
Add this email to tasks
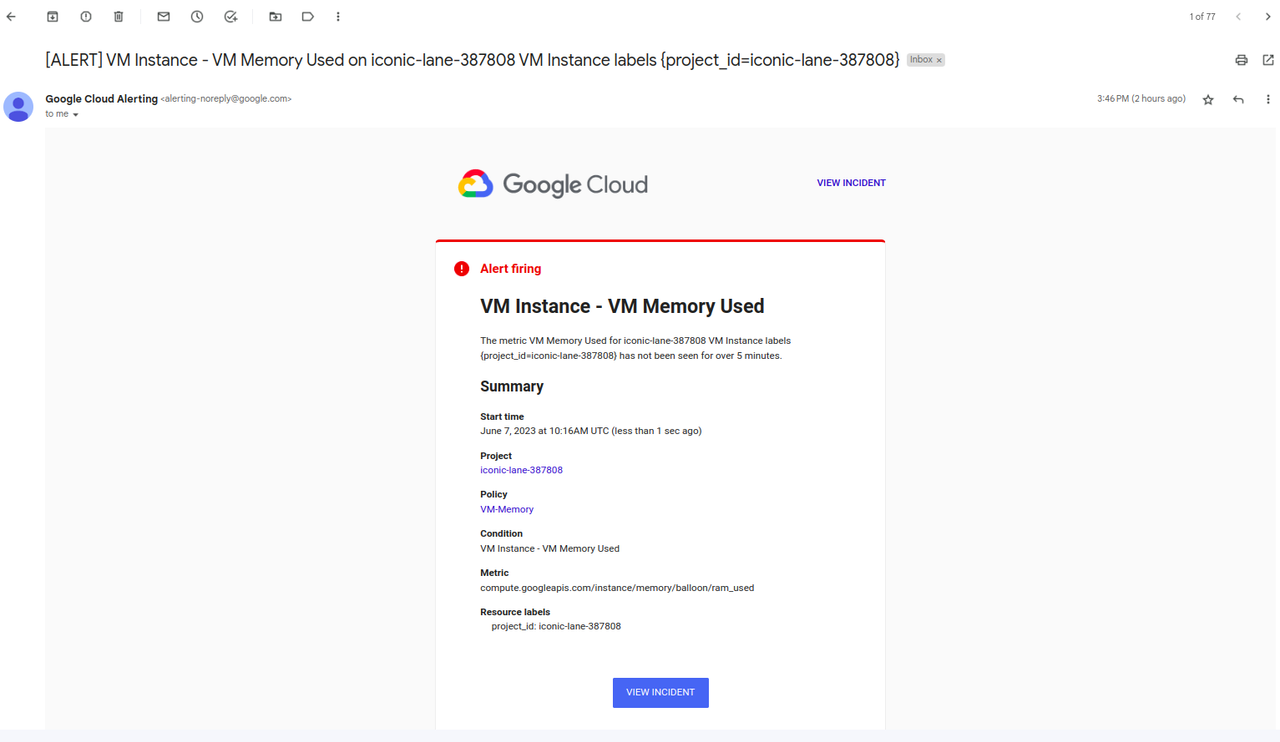click(230, 17)
